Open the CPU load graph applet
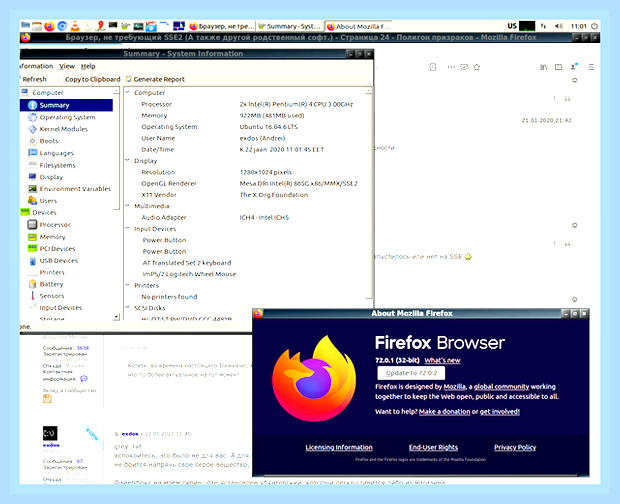The width and height of the screenshot is (620, 504). (x=527, y=26)
